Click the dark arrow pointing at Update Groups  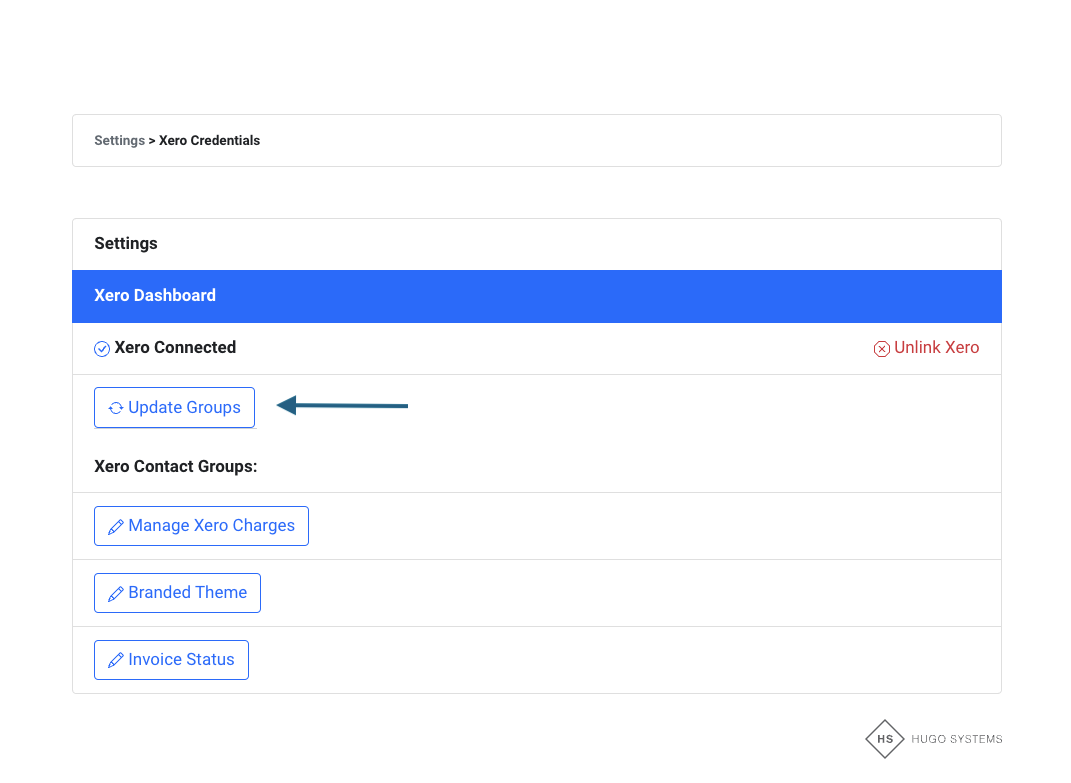coord(342,405)
